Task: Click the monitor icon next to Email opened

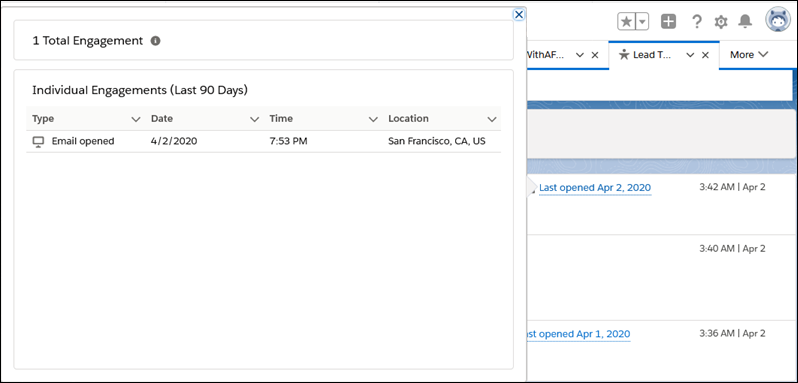Action: coord(39,142)
